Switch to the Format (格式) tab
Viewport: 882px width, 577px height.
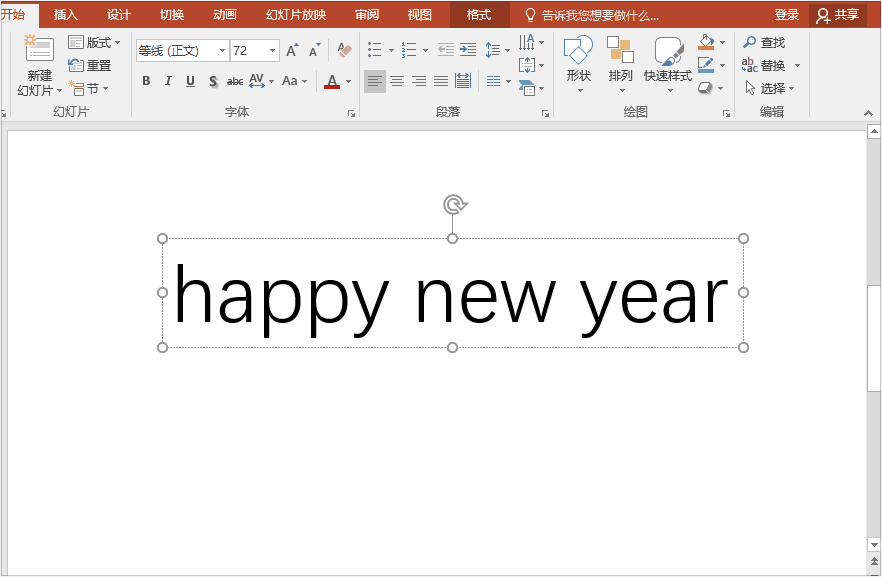pyautogui.click(x=479, y=15)
